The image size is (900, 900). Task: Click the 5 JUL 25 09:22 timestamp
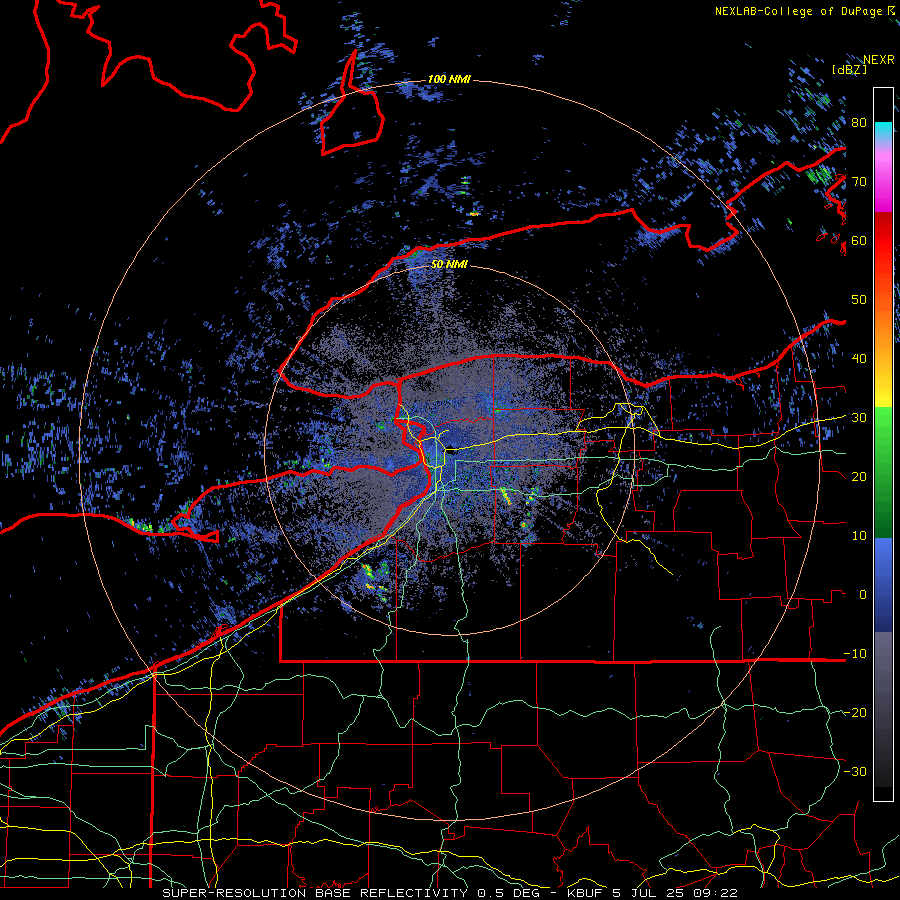click(x=675, y=893)
